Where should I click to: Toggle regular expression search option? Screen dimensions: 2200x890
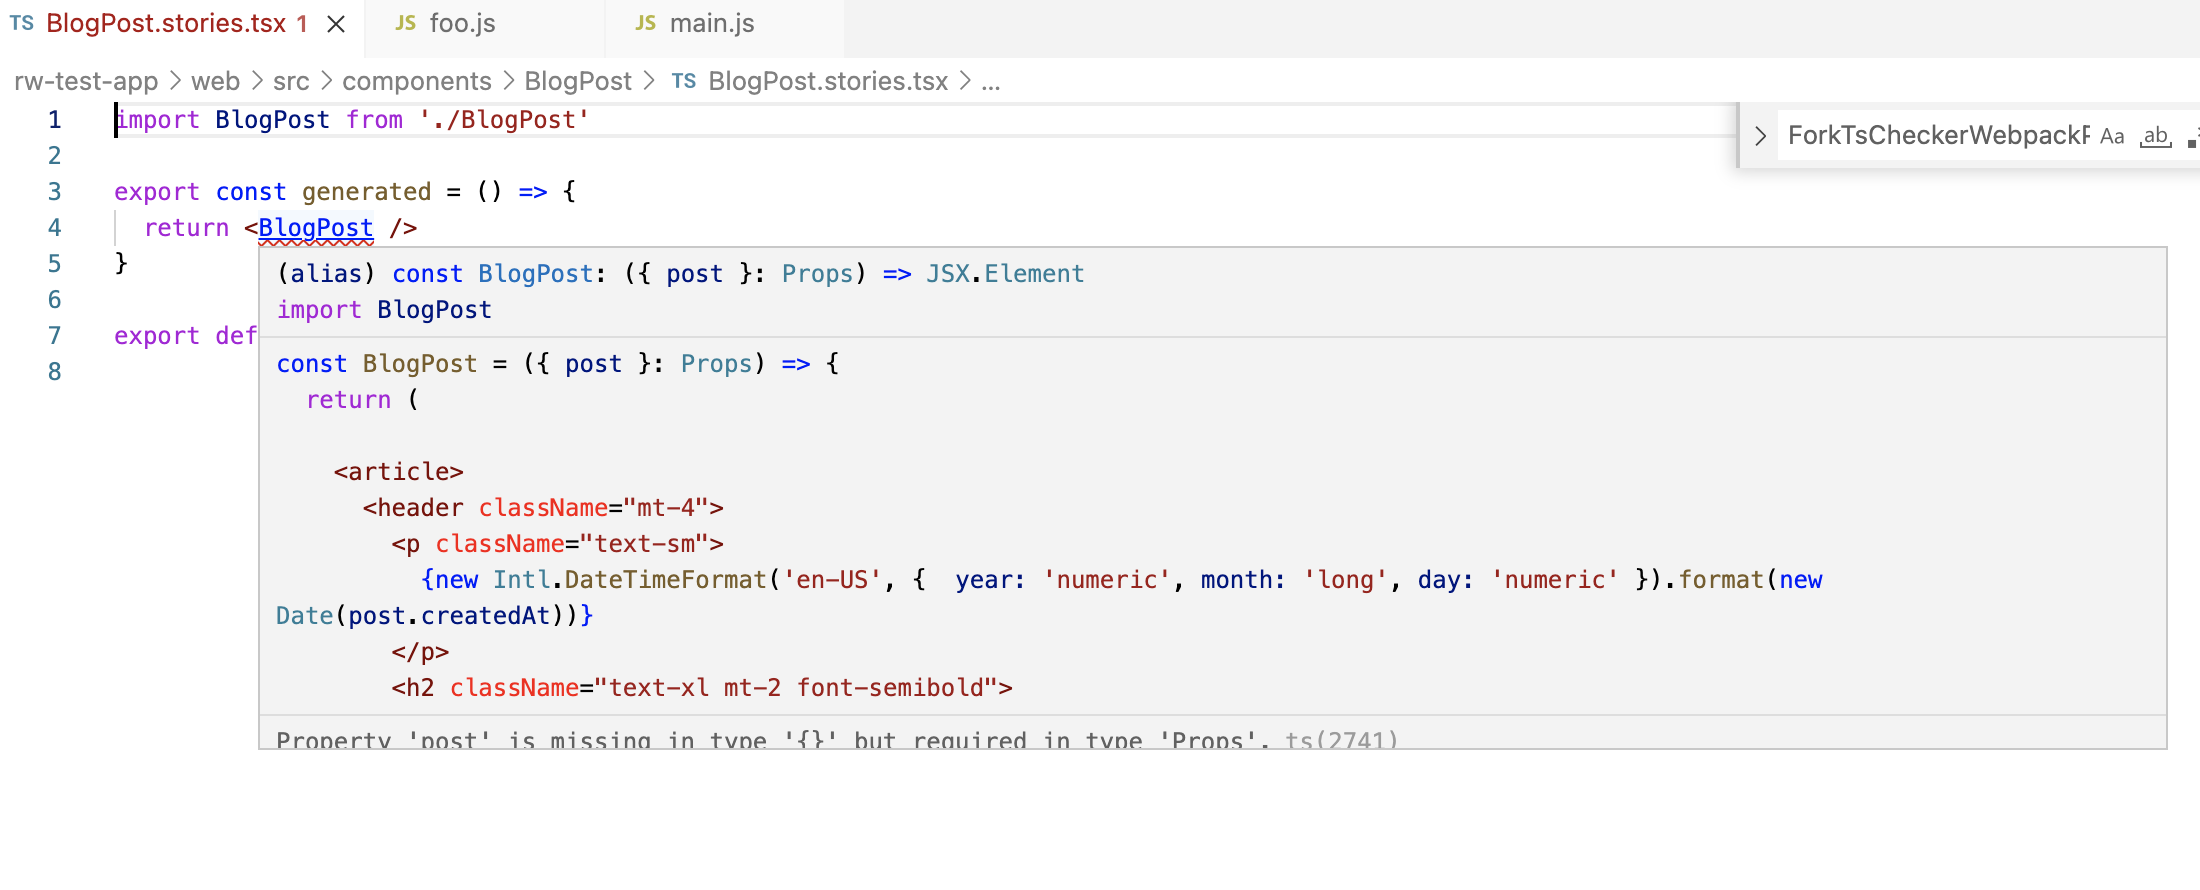coord(2193,136)
